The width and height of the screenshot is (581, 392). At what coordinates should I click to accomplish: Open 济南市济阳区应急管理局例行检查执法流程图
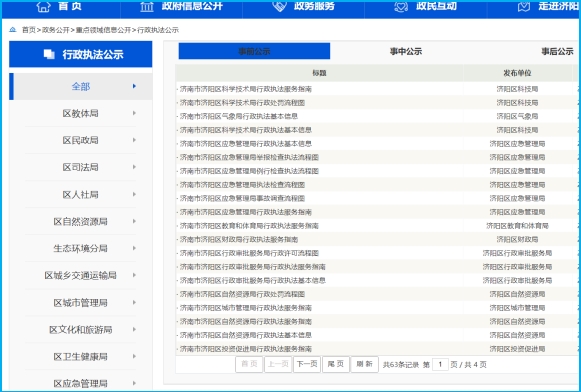[x=249, y=171]
